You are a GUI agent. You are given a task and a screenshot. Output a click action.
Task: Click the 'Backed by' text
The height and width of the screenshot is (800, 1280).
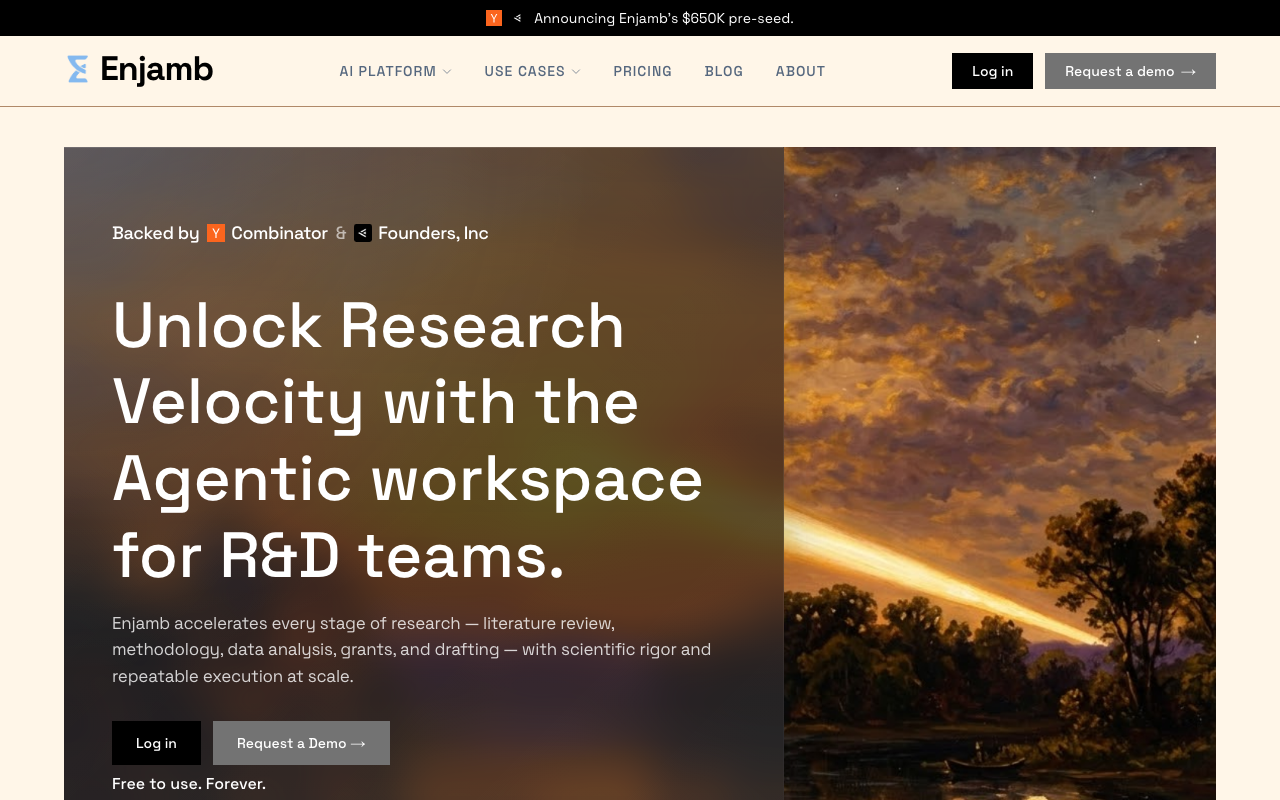(x=156, y=233)
